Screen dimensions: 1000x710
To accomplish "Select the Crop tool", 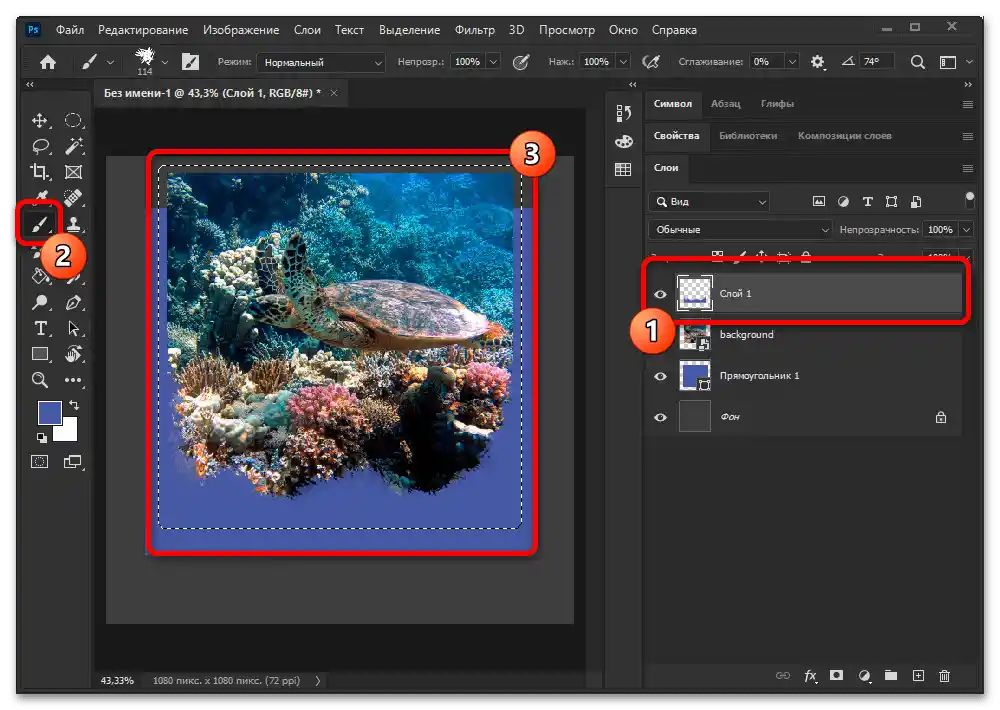I will coord(40,172).
